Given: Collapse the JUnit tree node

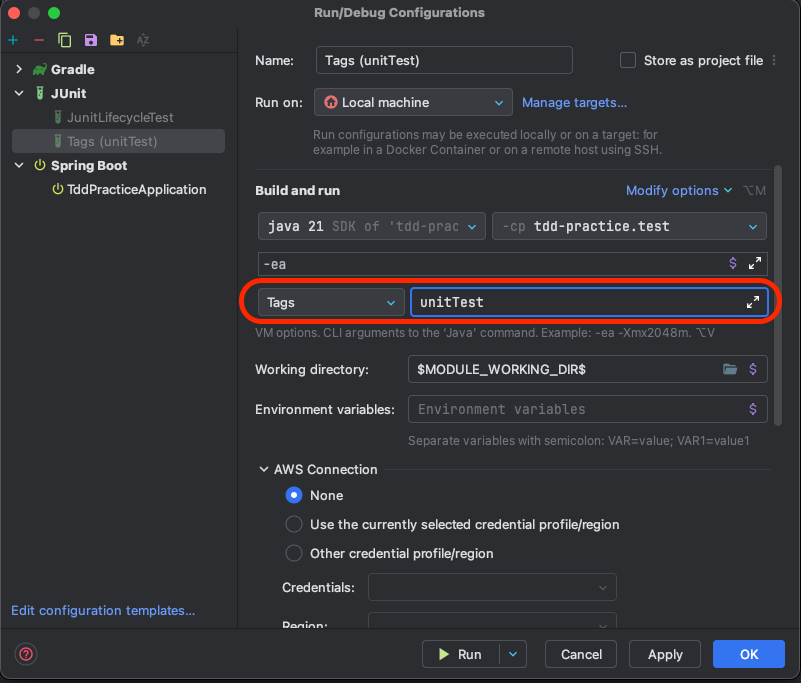Looking at the screenshot, I should pyautogui.click(x=19, y=93).
